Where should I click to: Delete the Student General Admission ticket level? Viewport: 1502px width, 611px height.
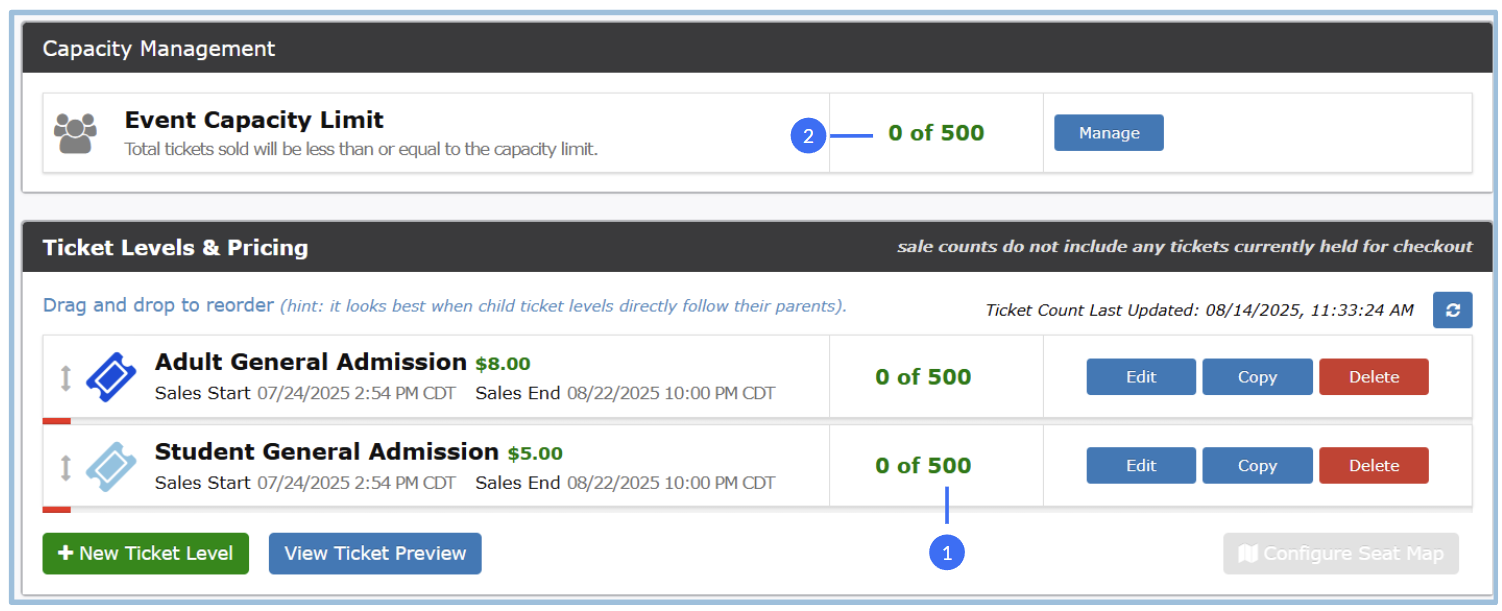tap(1373, 465)
